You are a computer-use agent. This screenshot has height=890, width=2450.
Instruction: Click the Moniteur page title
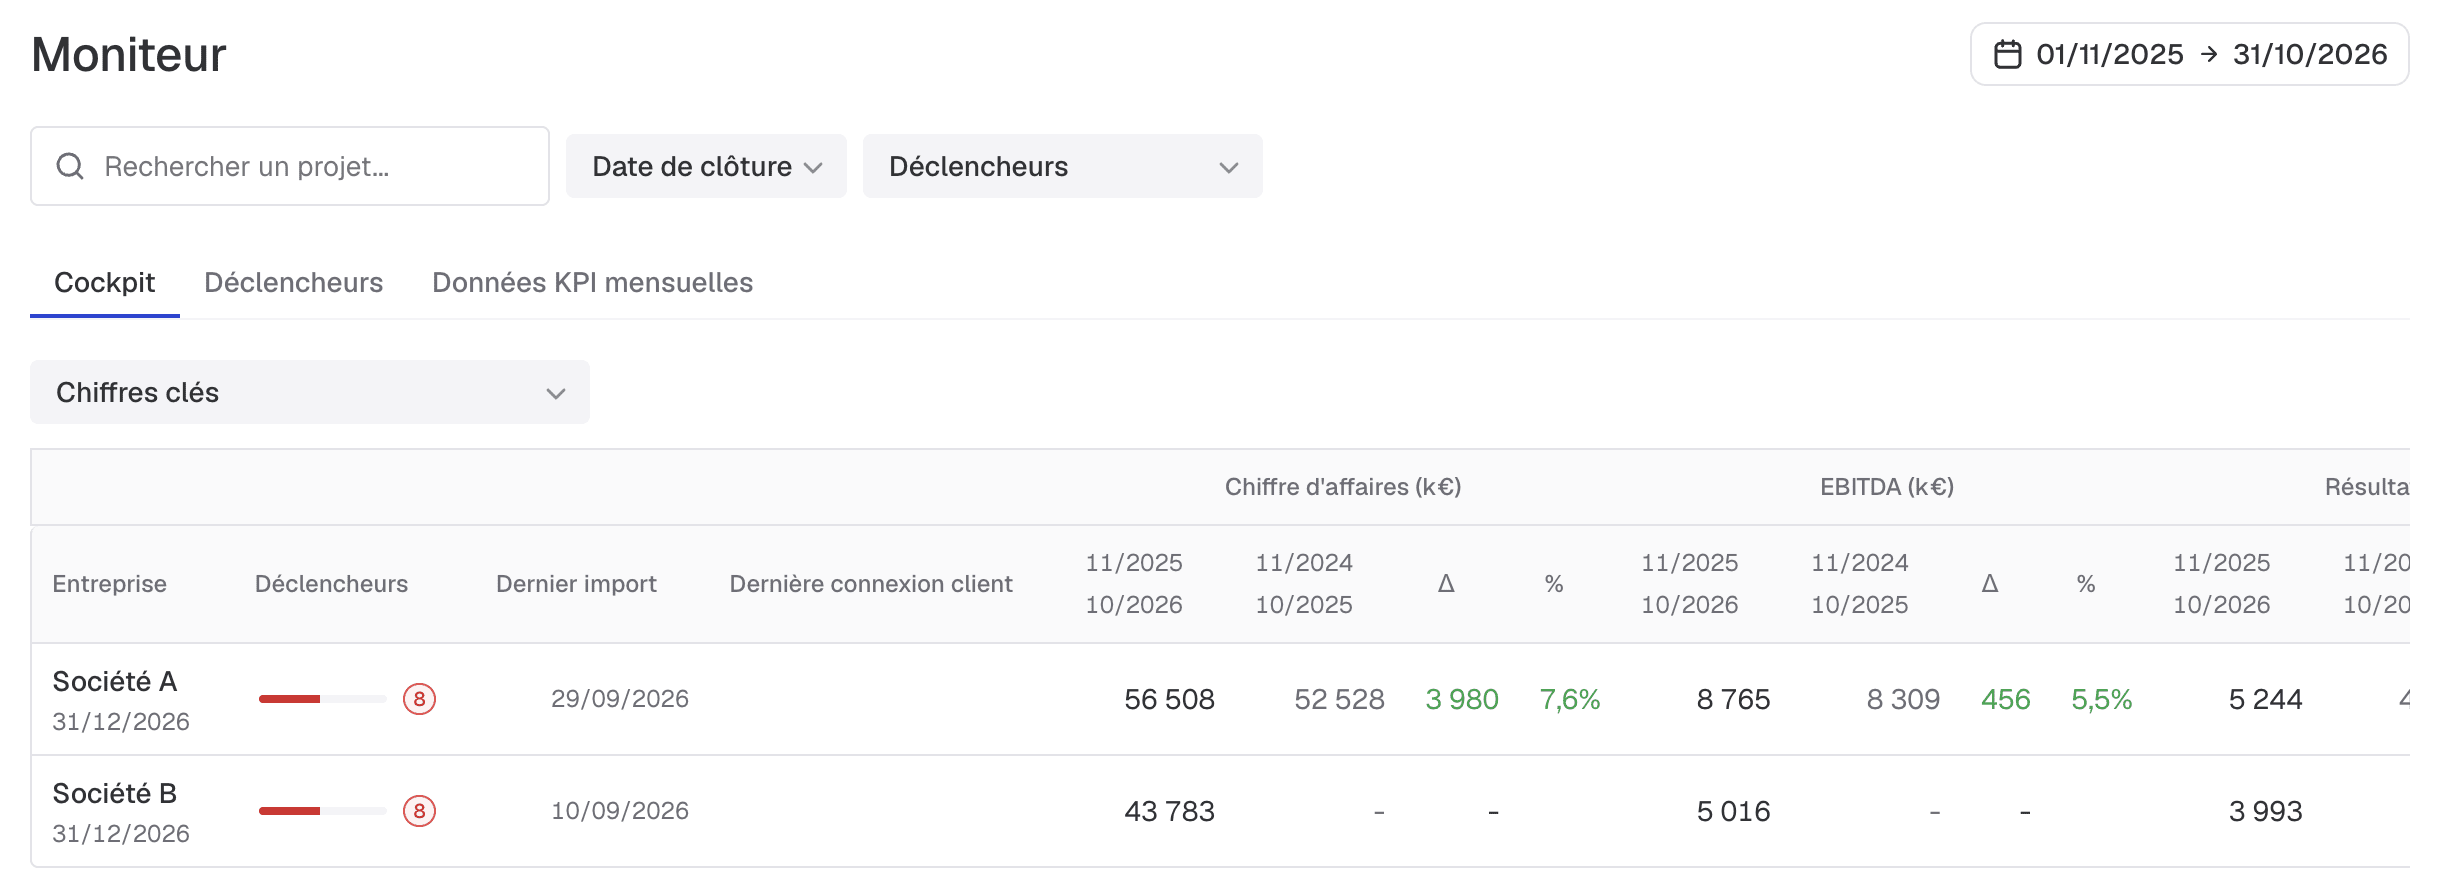point(129,54)
